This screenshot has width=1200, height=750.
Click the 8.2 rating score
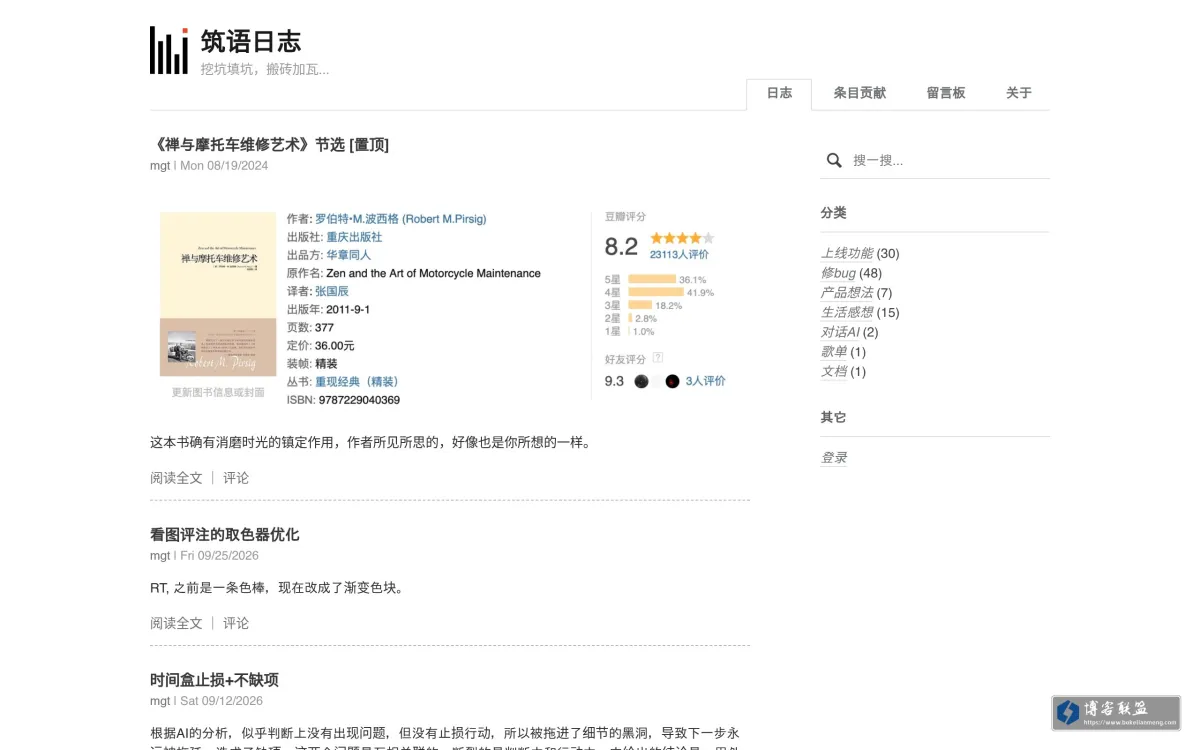[x=621, y=246]
